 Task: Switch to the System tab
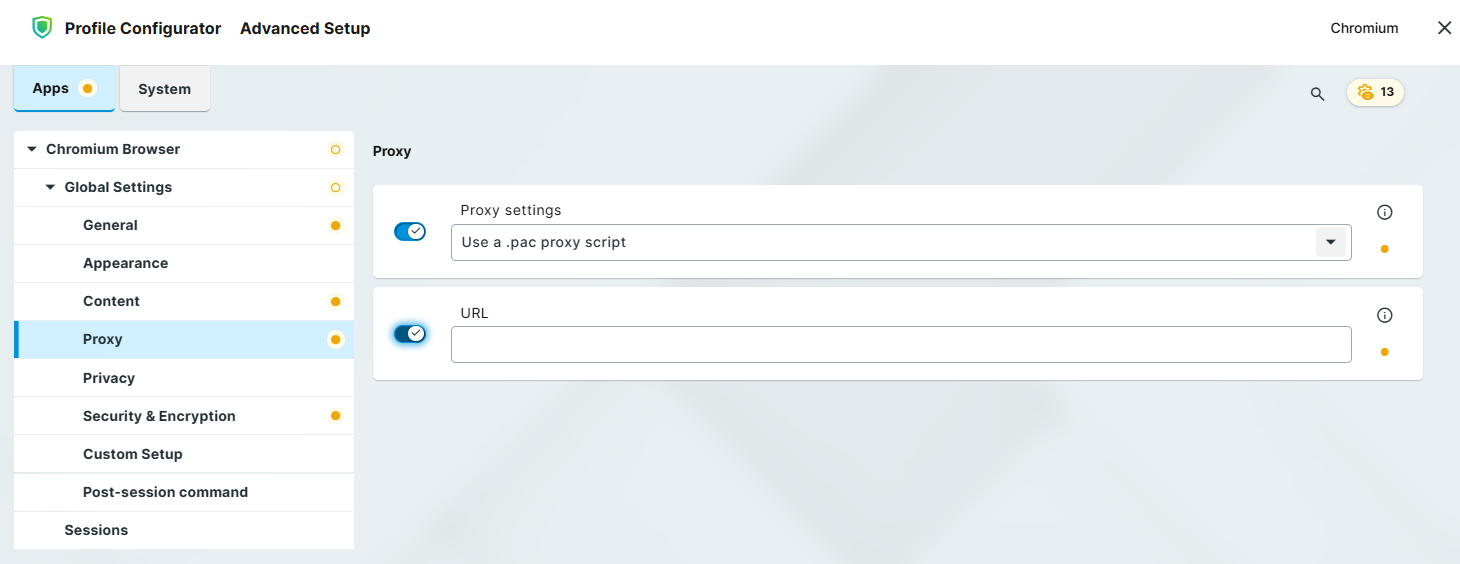point(164,89)
